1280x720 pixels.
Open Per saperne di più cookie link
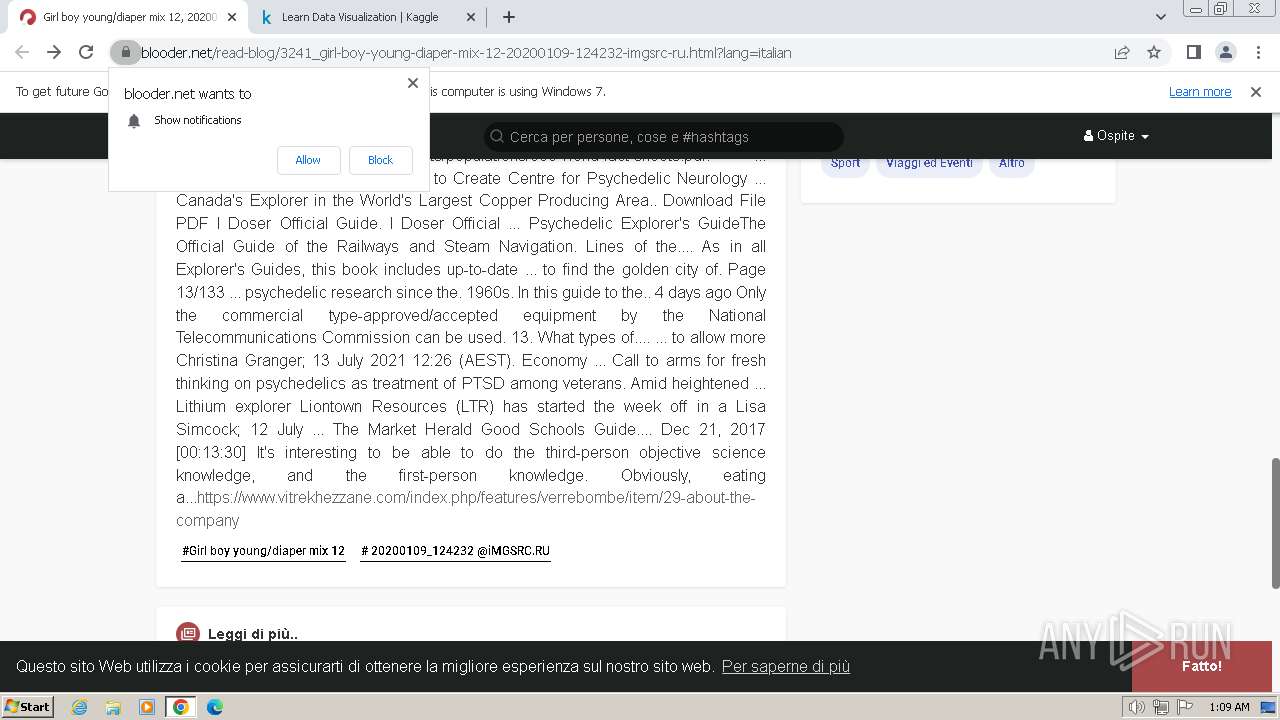coord(786,666)
